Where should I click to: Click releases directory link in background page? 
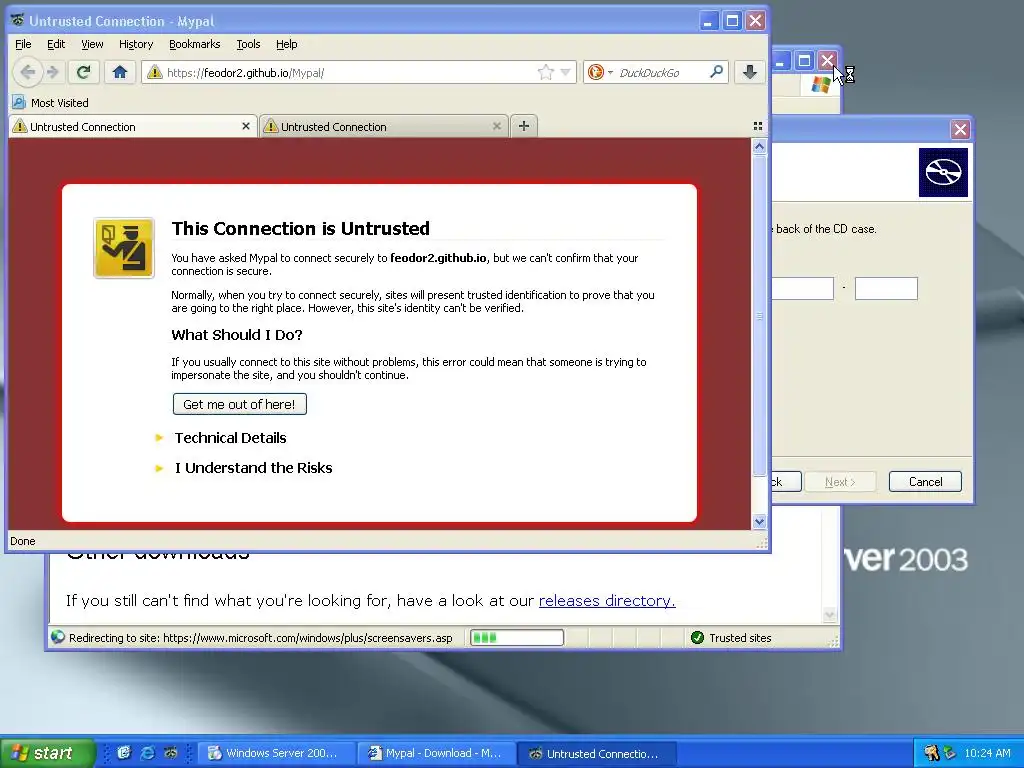point(607,600)
